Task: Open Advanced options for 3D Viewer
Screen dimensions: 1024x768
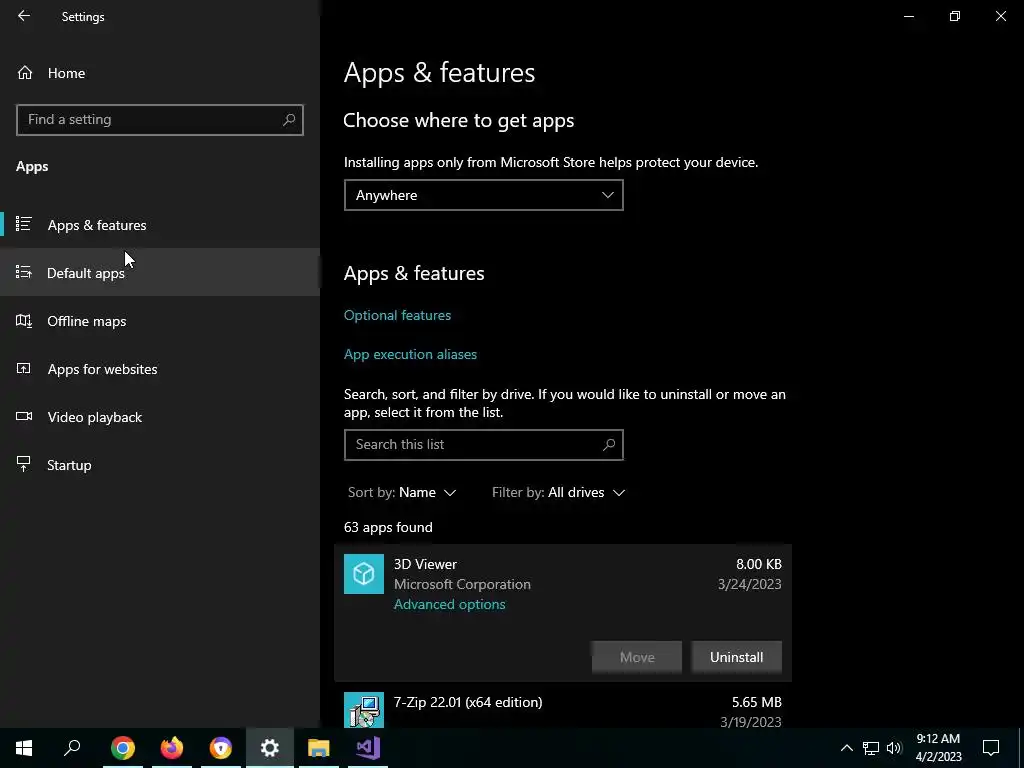Action: pos(449,605)
